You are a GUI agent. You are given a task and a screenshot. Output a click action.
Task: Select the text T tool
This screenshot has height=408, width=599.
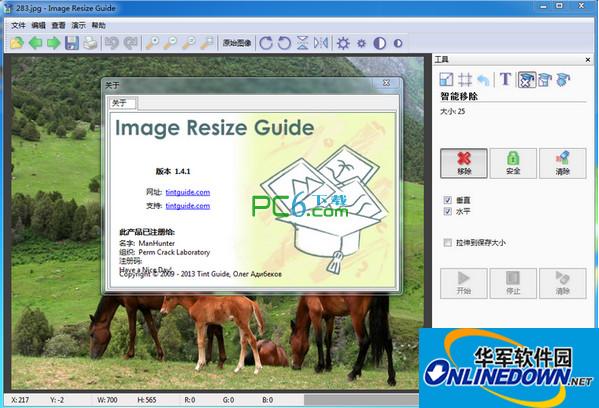505,79
